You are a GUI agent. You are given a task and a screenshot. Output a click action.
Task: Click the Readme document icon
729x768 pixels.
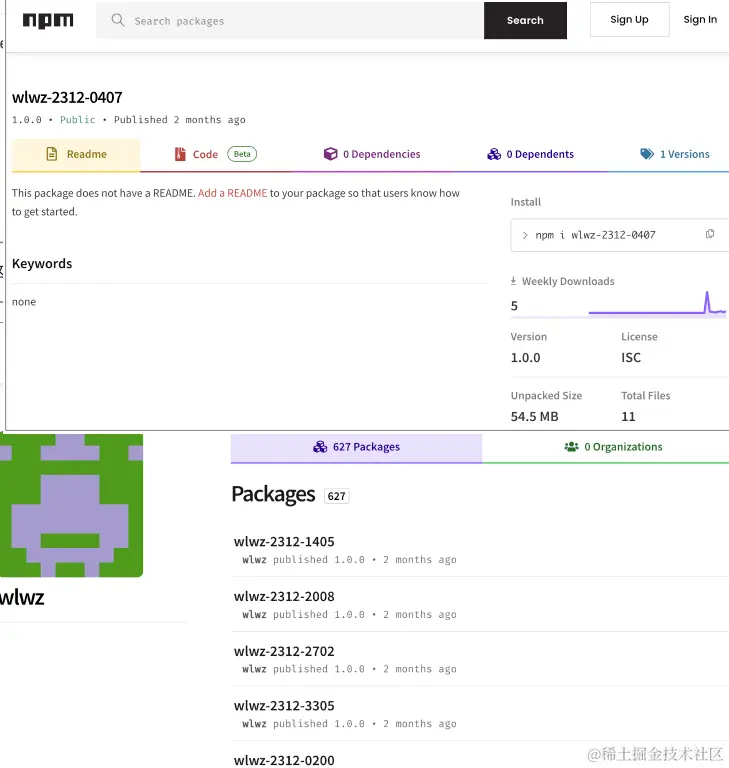(51, 154)
